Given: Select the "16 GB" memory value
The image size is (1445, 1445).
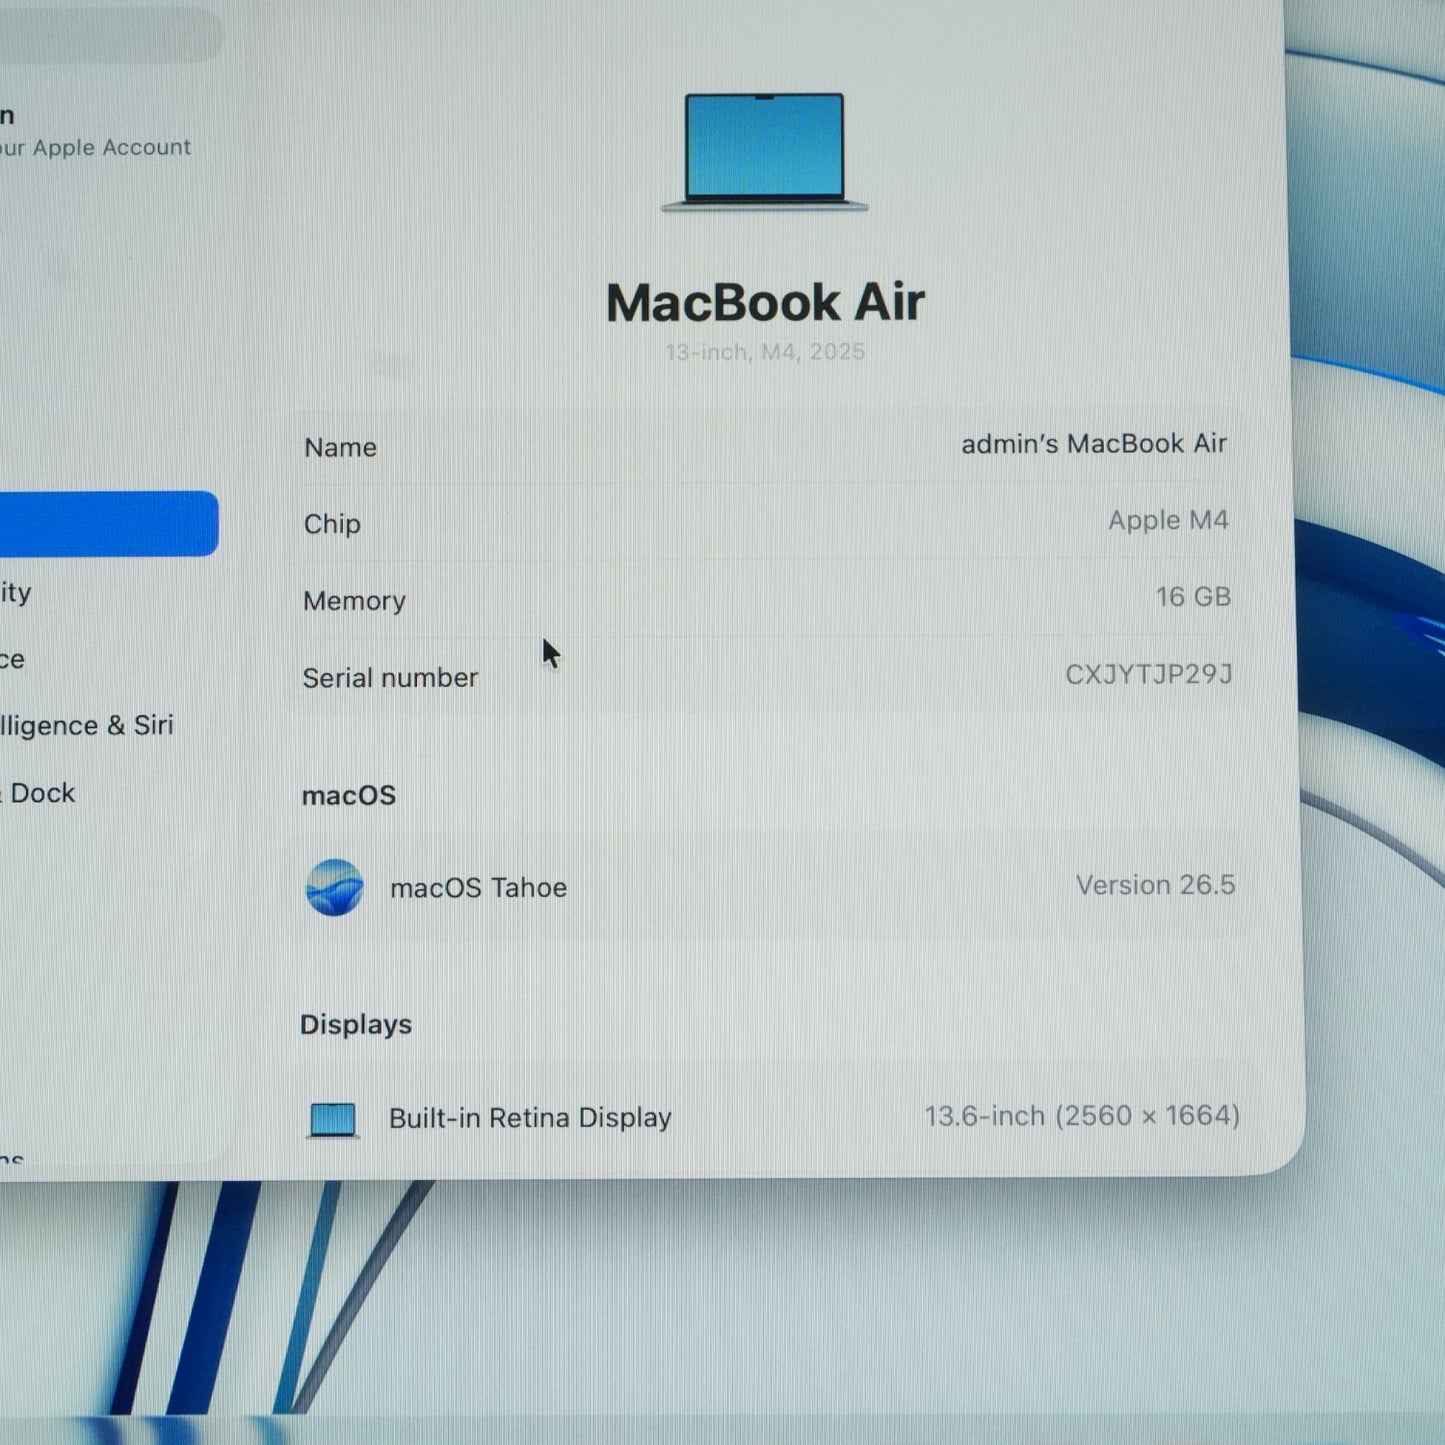Looking at the screenshot, I should (1193, 597).
